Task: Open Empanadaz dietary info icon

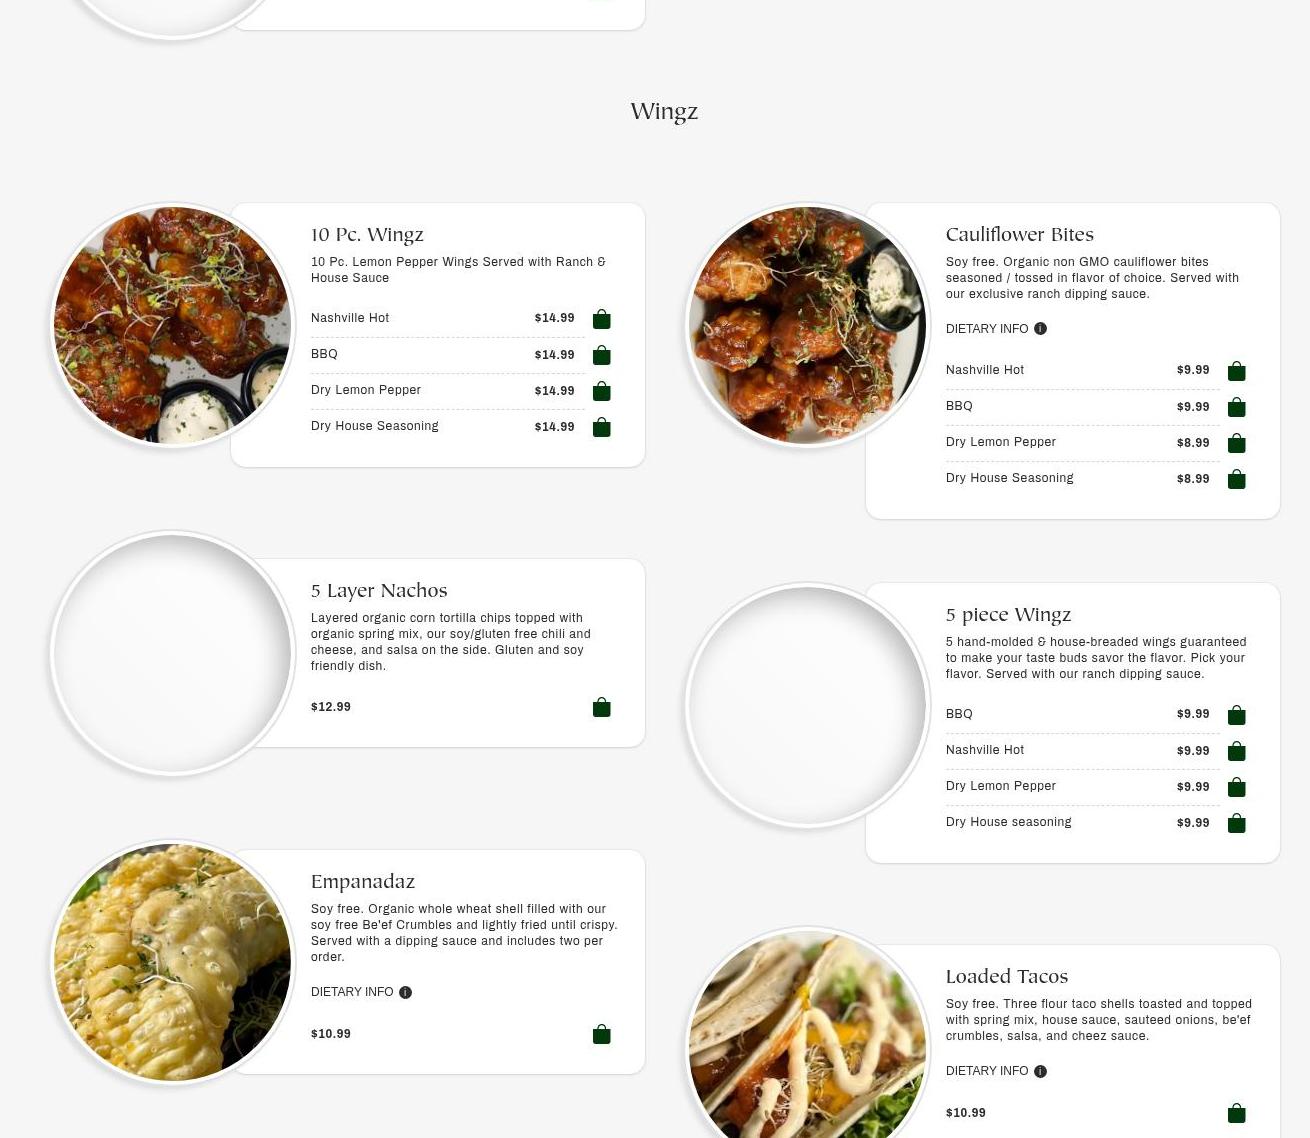Action: [x=405, y=992]
